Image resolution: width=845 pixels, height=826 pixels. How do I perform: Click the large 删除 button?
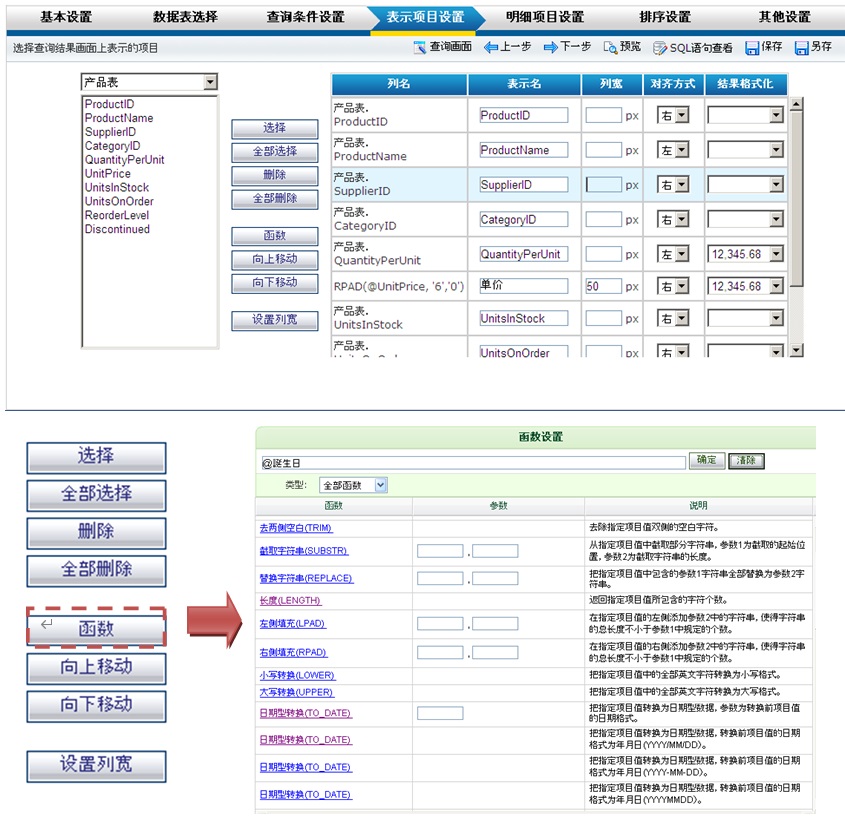[x=96, y=532]
